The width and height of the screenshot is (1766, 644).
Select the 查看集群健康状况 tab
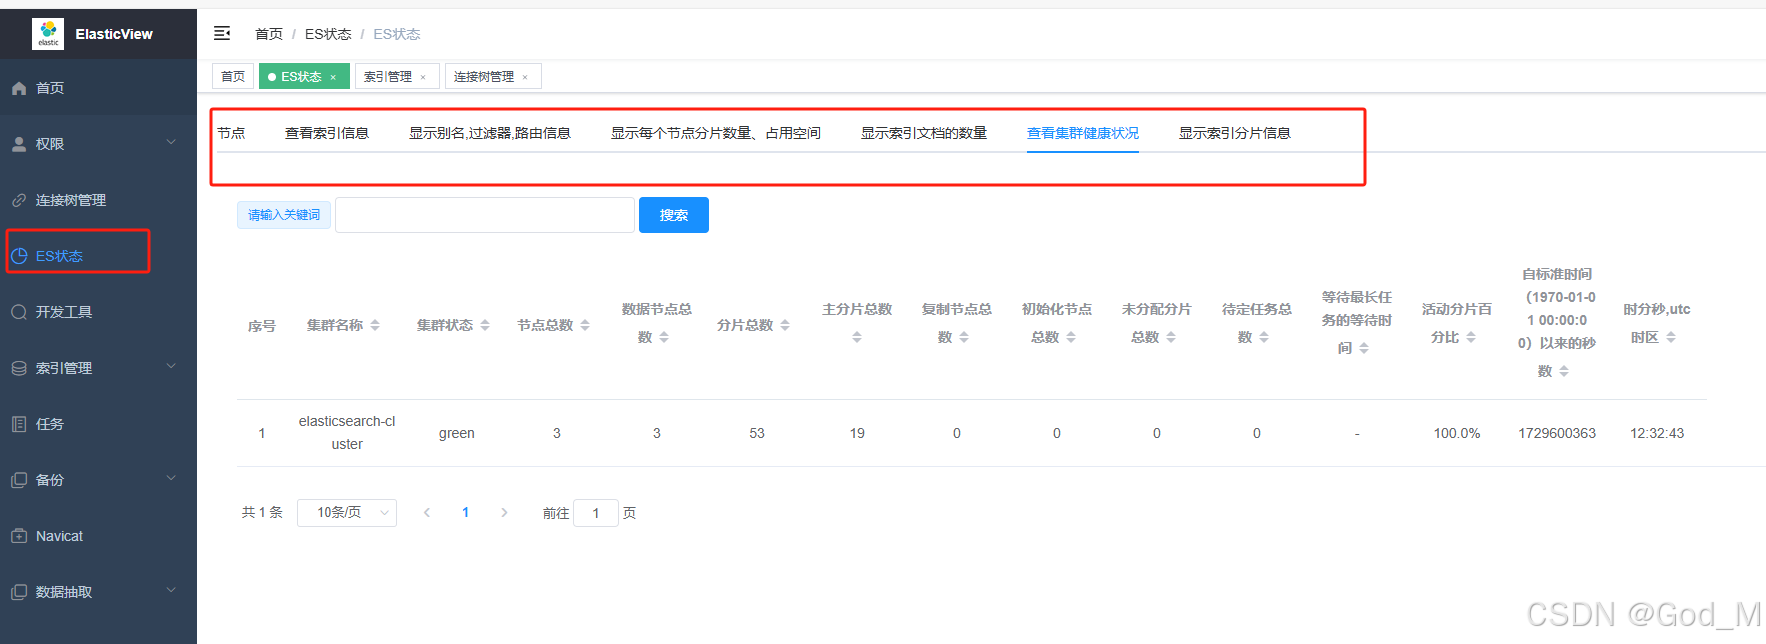(x=1083, y=133)
